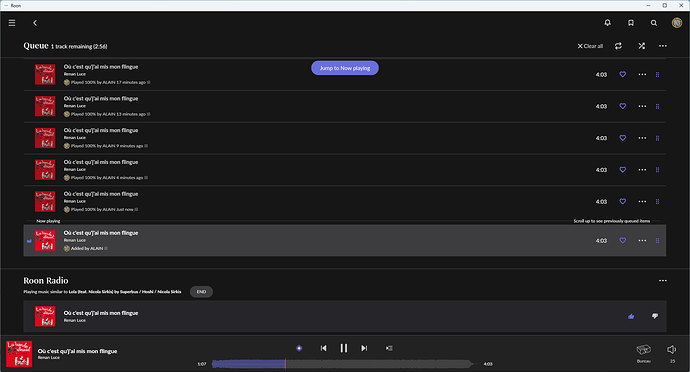Favorite the track played 9 minutes ago
The height and width of the screenshot is (372, 690).
(623, 138)
